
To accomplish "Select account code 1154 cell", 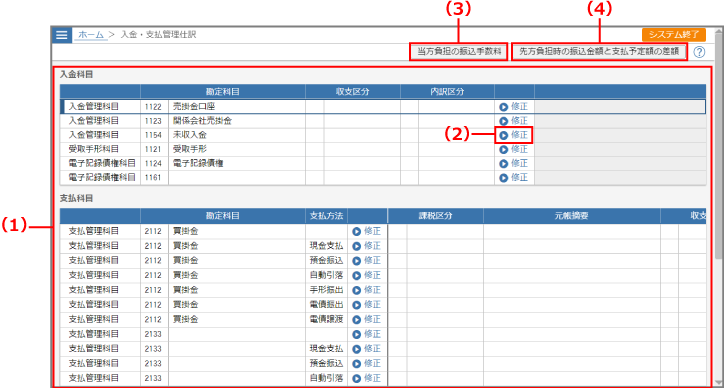I will [154, 135].
